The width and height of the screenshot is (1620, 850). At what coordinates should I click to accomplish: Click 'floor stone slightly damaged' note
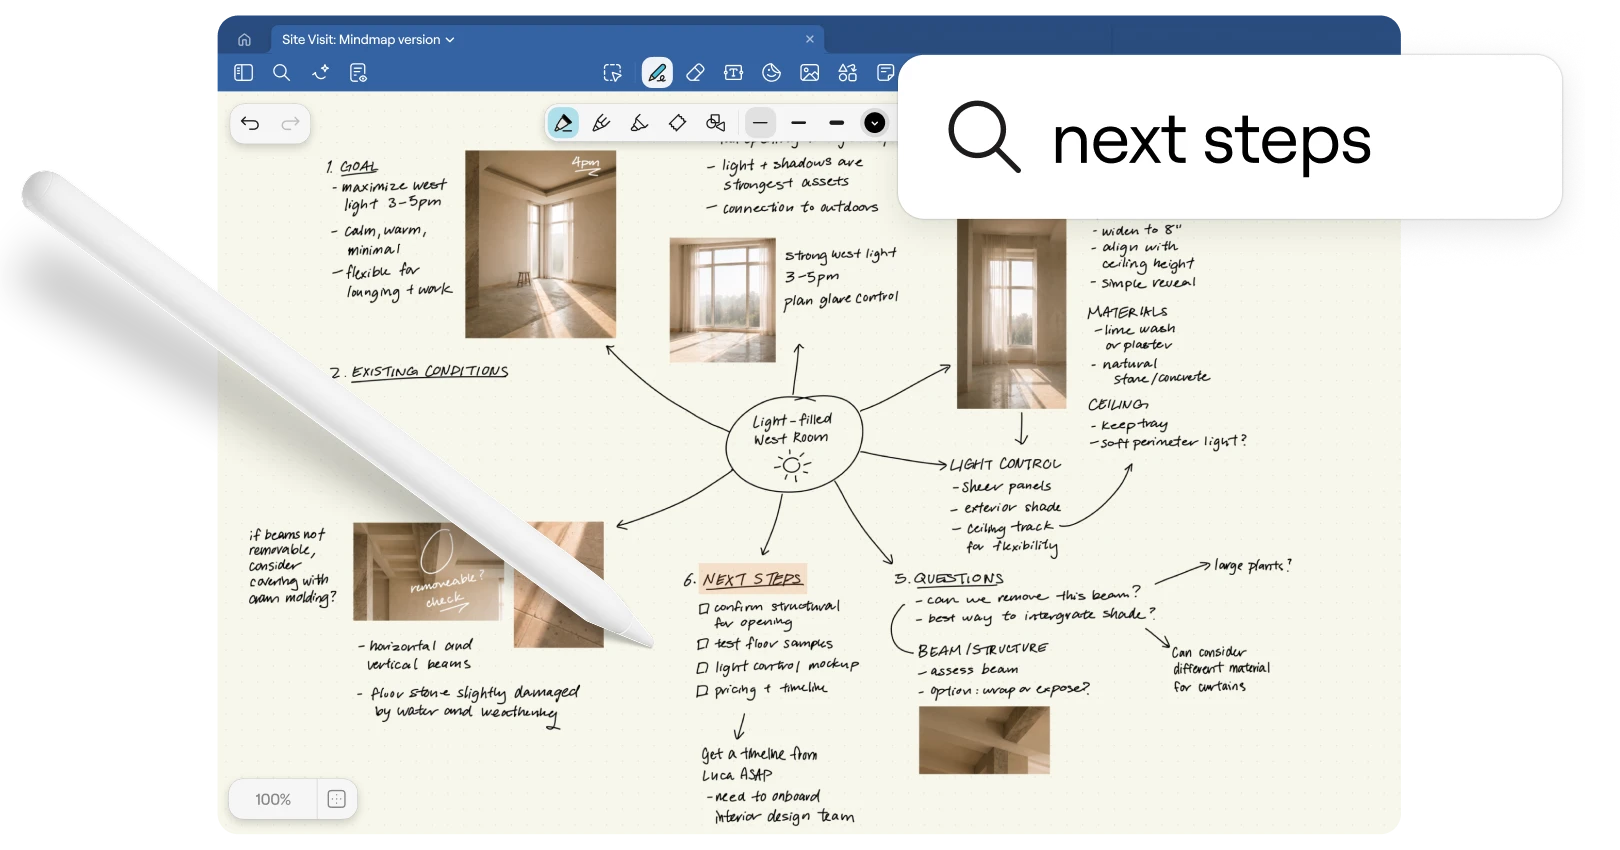click(x=467, y=703)
